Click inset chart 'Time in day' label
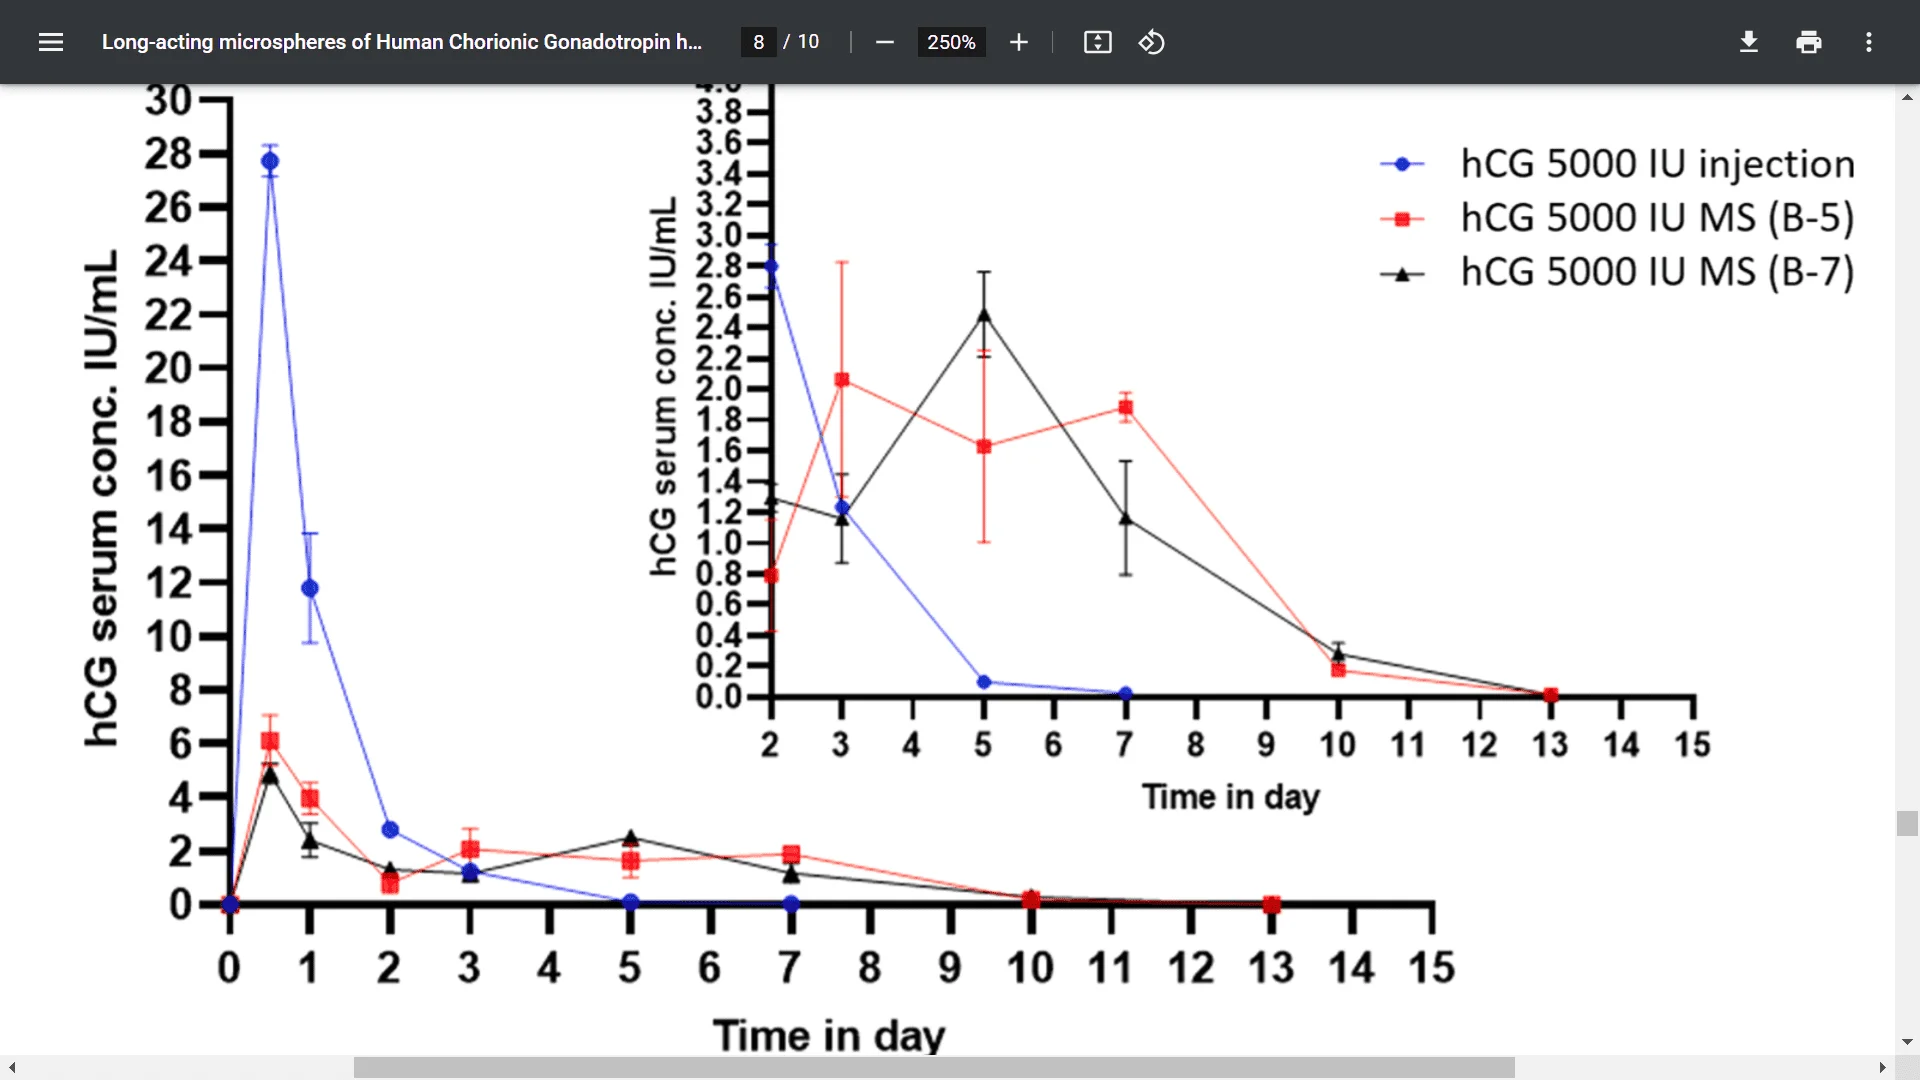1920x1080 pixels. coord(1231,797)
